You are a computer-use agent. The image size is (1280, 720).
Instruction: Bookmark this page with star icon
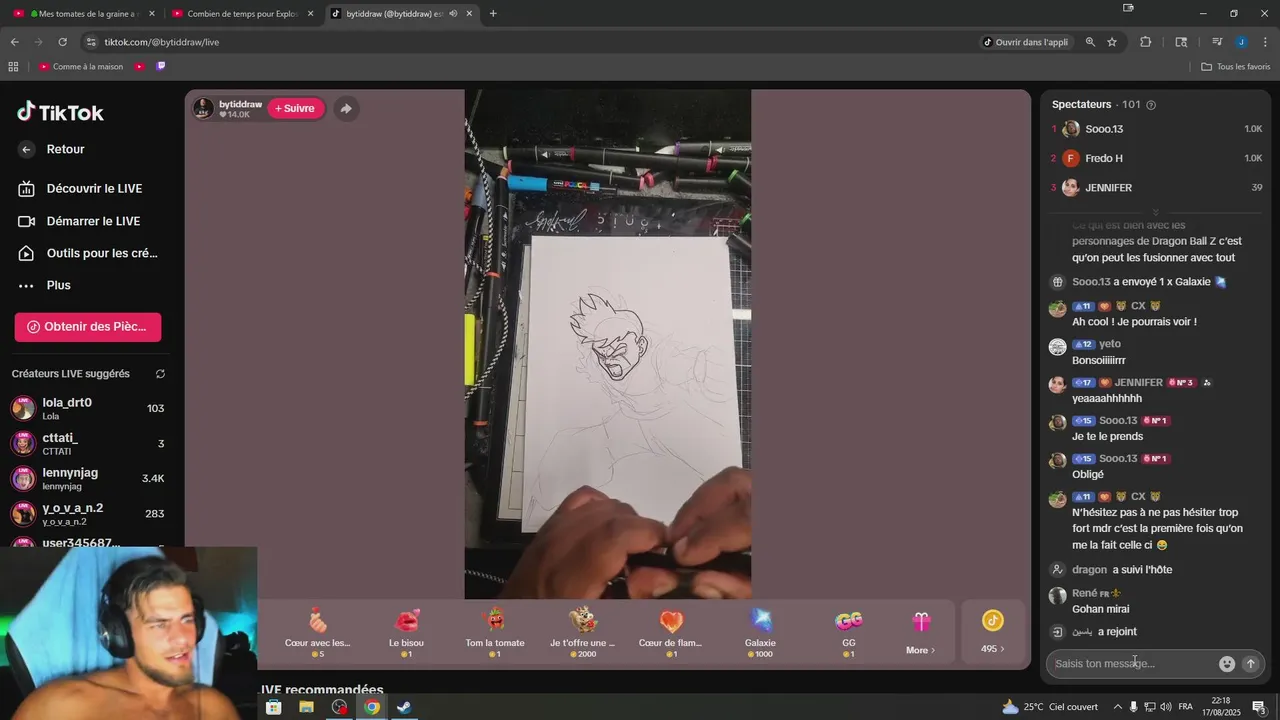tap(1112, 42)
